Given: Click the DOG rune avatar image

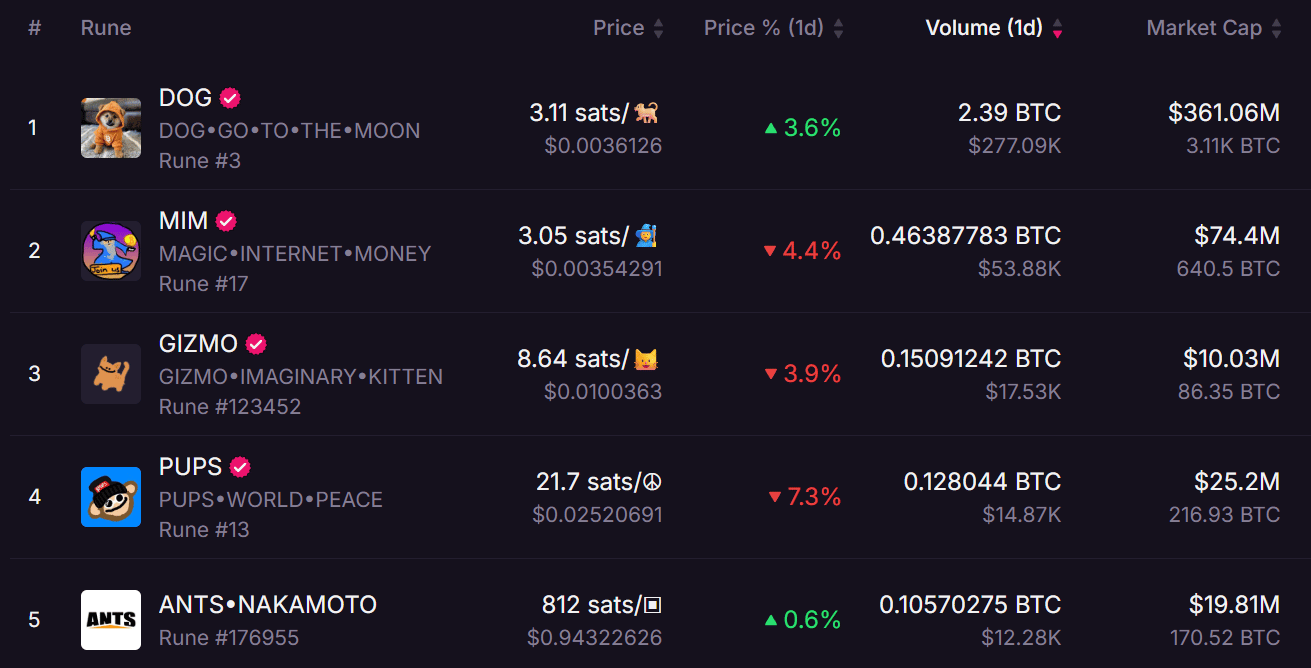Looking at the screenshot, I should pyautogui.click(x=110, y=128).
